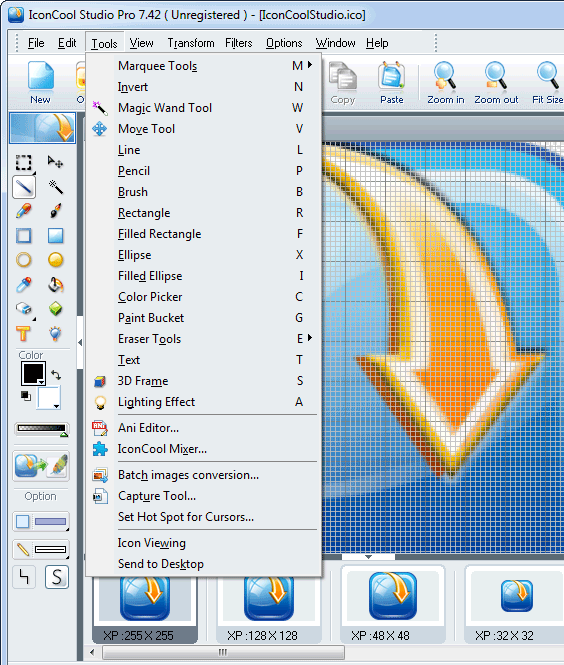Select the Filled Ellipse tool in the toolbox

click(56, 260)
